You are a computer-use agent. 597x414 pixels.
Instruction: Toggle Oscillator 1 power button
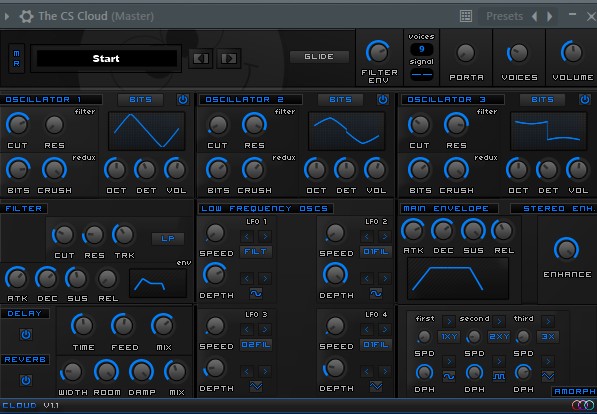coord(183,99)
